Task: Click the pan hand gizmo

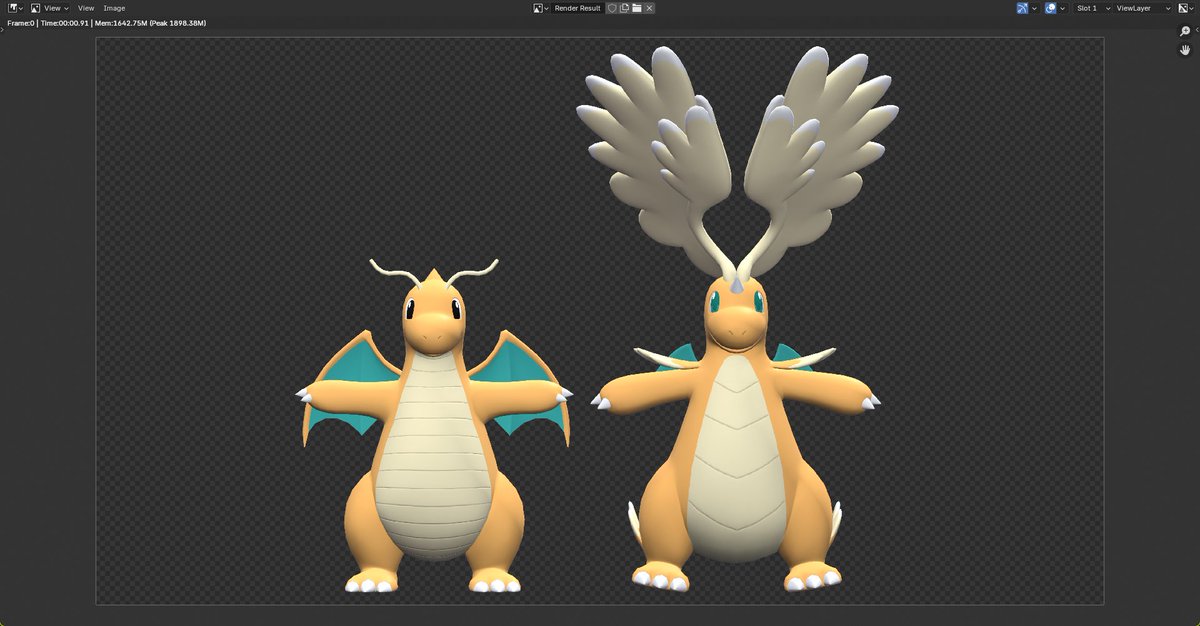Action: pyautogui.click(x=1185, y=50)
